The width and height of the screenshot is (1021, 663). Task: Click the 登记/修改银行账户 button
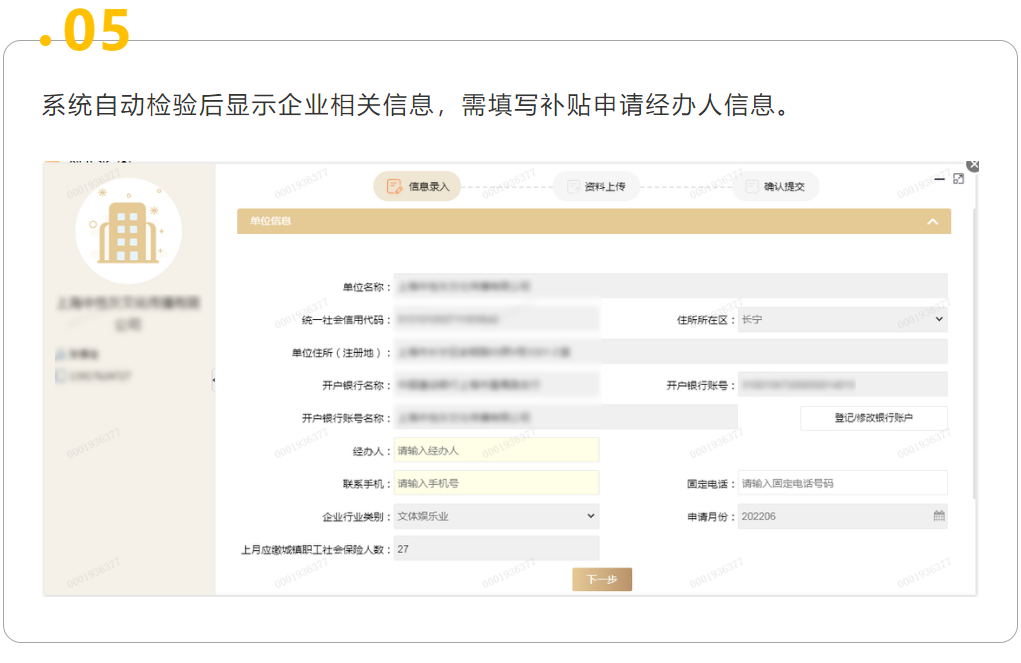[x=873, y=418]
